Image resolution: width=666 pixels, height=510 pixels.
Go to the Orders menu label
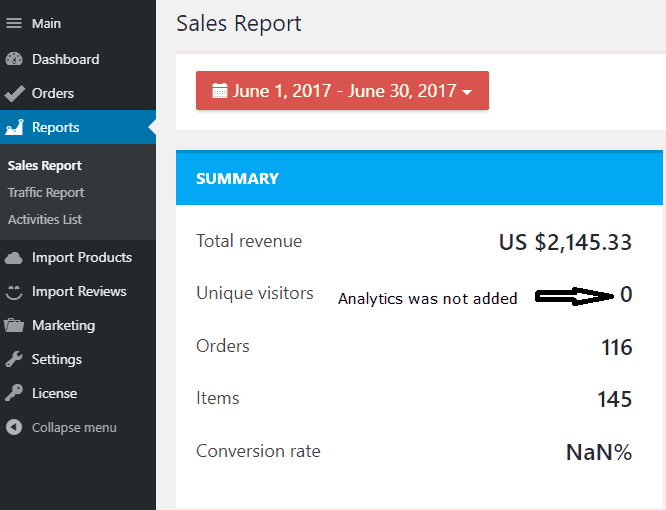coord(53,93)
